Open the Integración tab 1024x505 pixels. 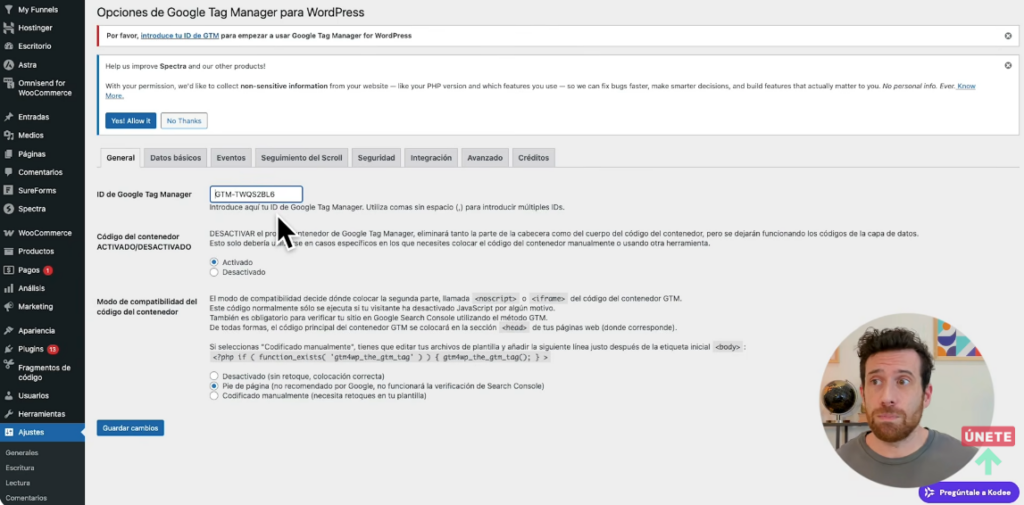tap(431, 158)
